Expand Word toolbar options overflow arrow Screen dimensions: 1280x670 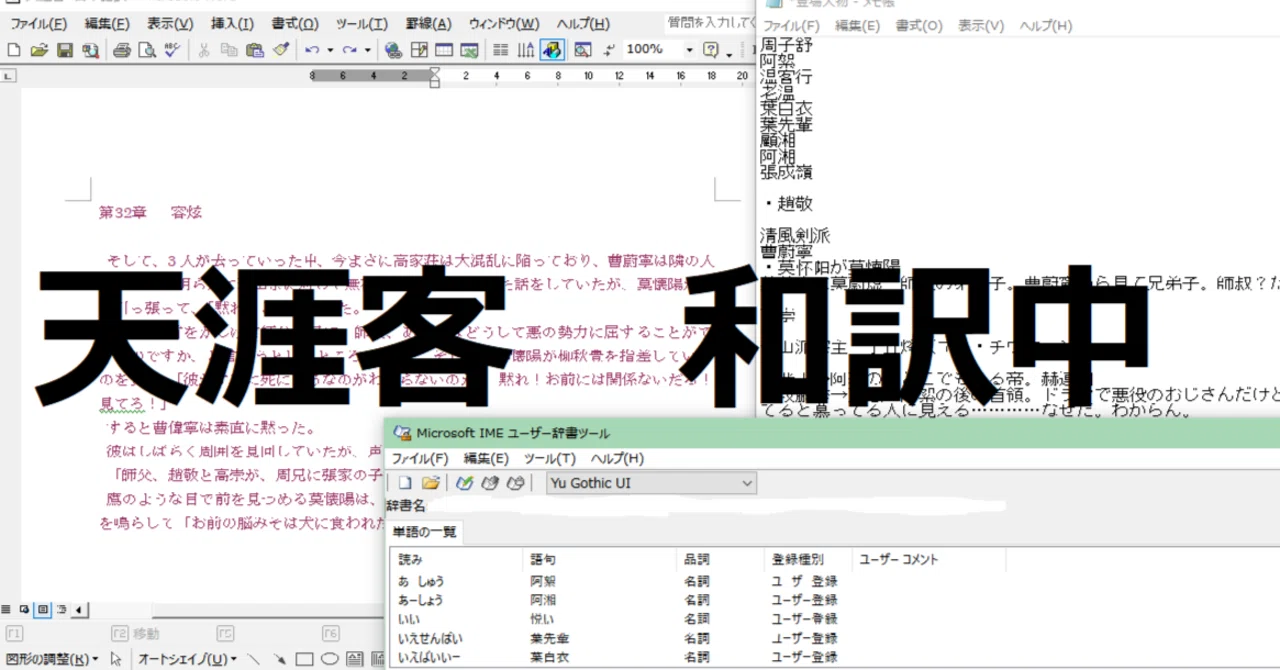pyautogui.click(x=729, y=54)
